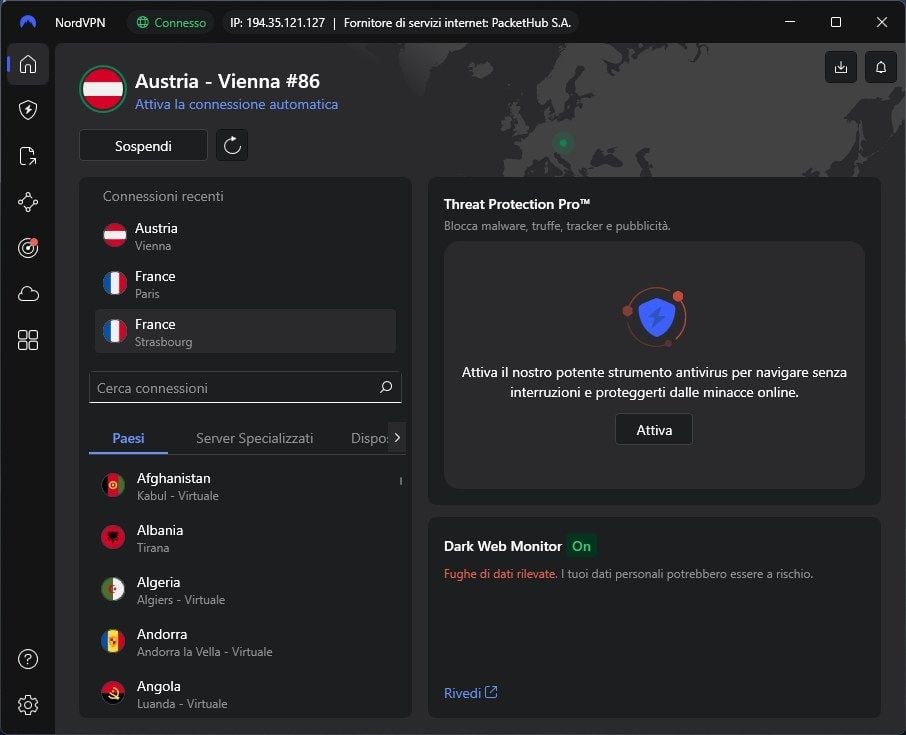Switch to the Paesi tab
Screen dimensions: 906x735
[128, 438]
